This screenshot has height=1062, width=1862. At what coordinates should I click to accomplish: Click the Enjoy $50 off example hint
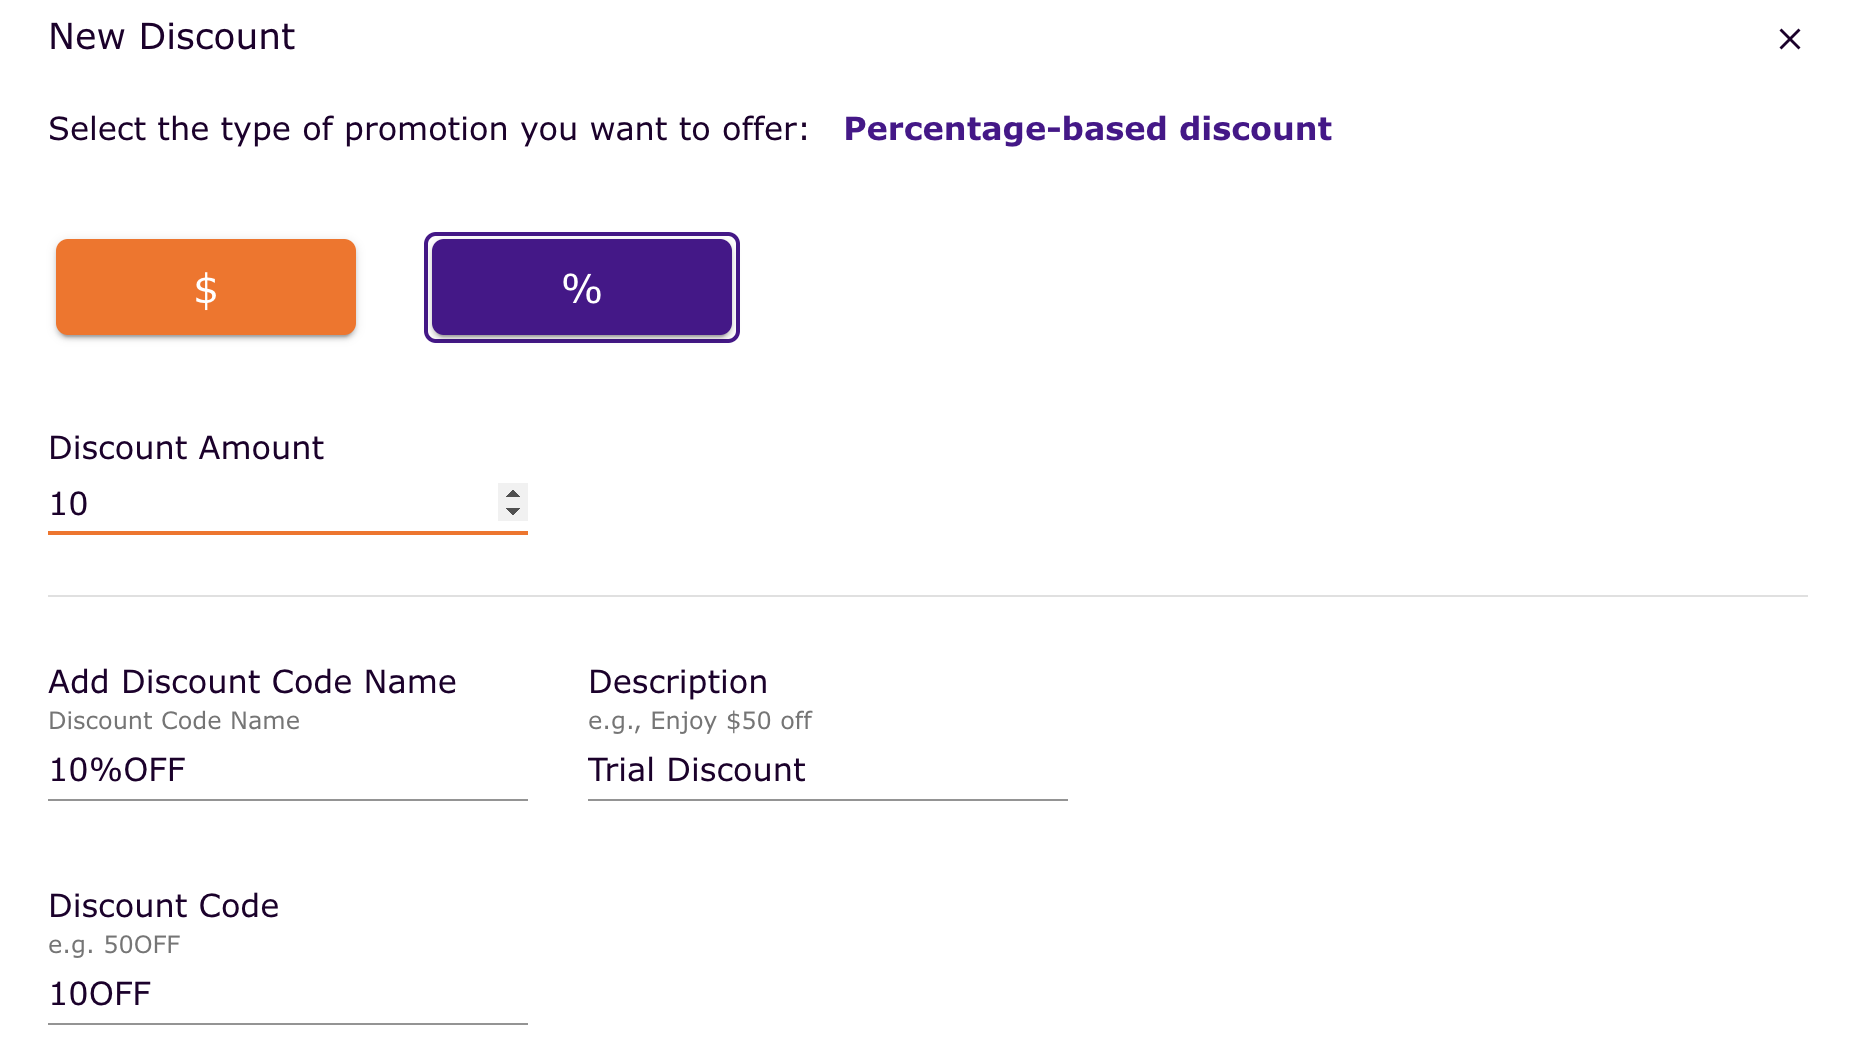[700, 721]
